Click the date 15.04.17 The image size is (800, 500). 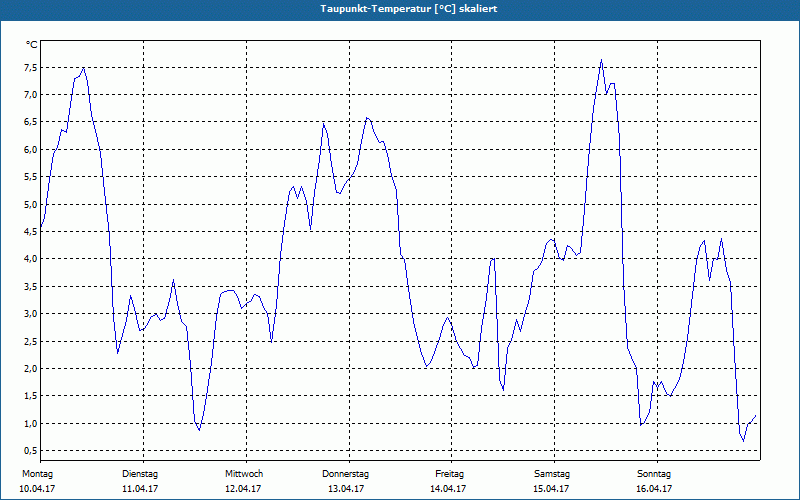pyautogui.click(x=551, y=489)
